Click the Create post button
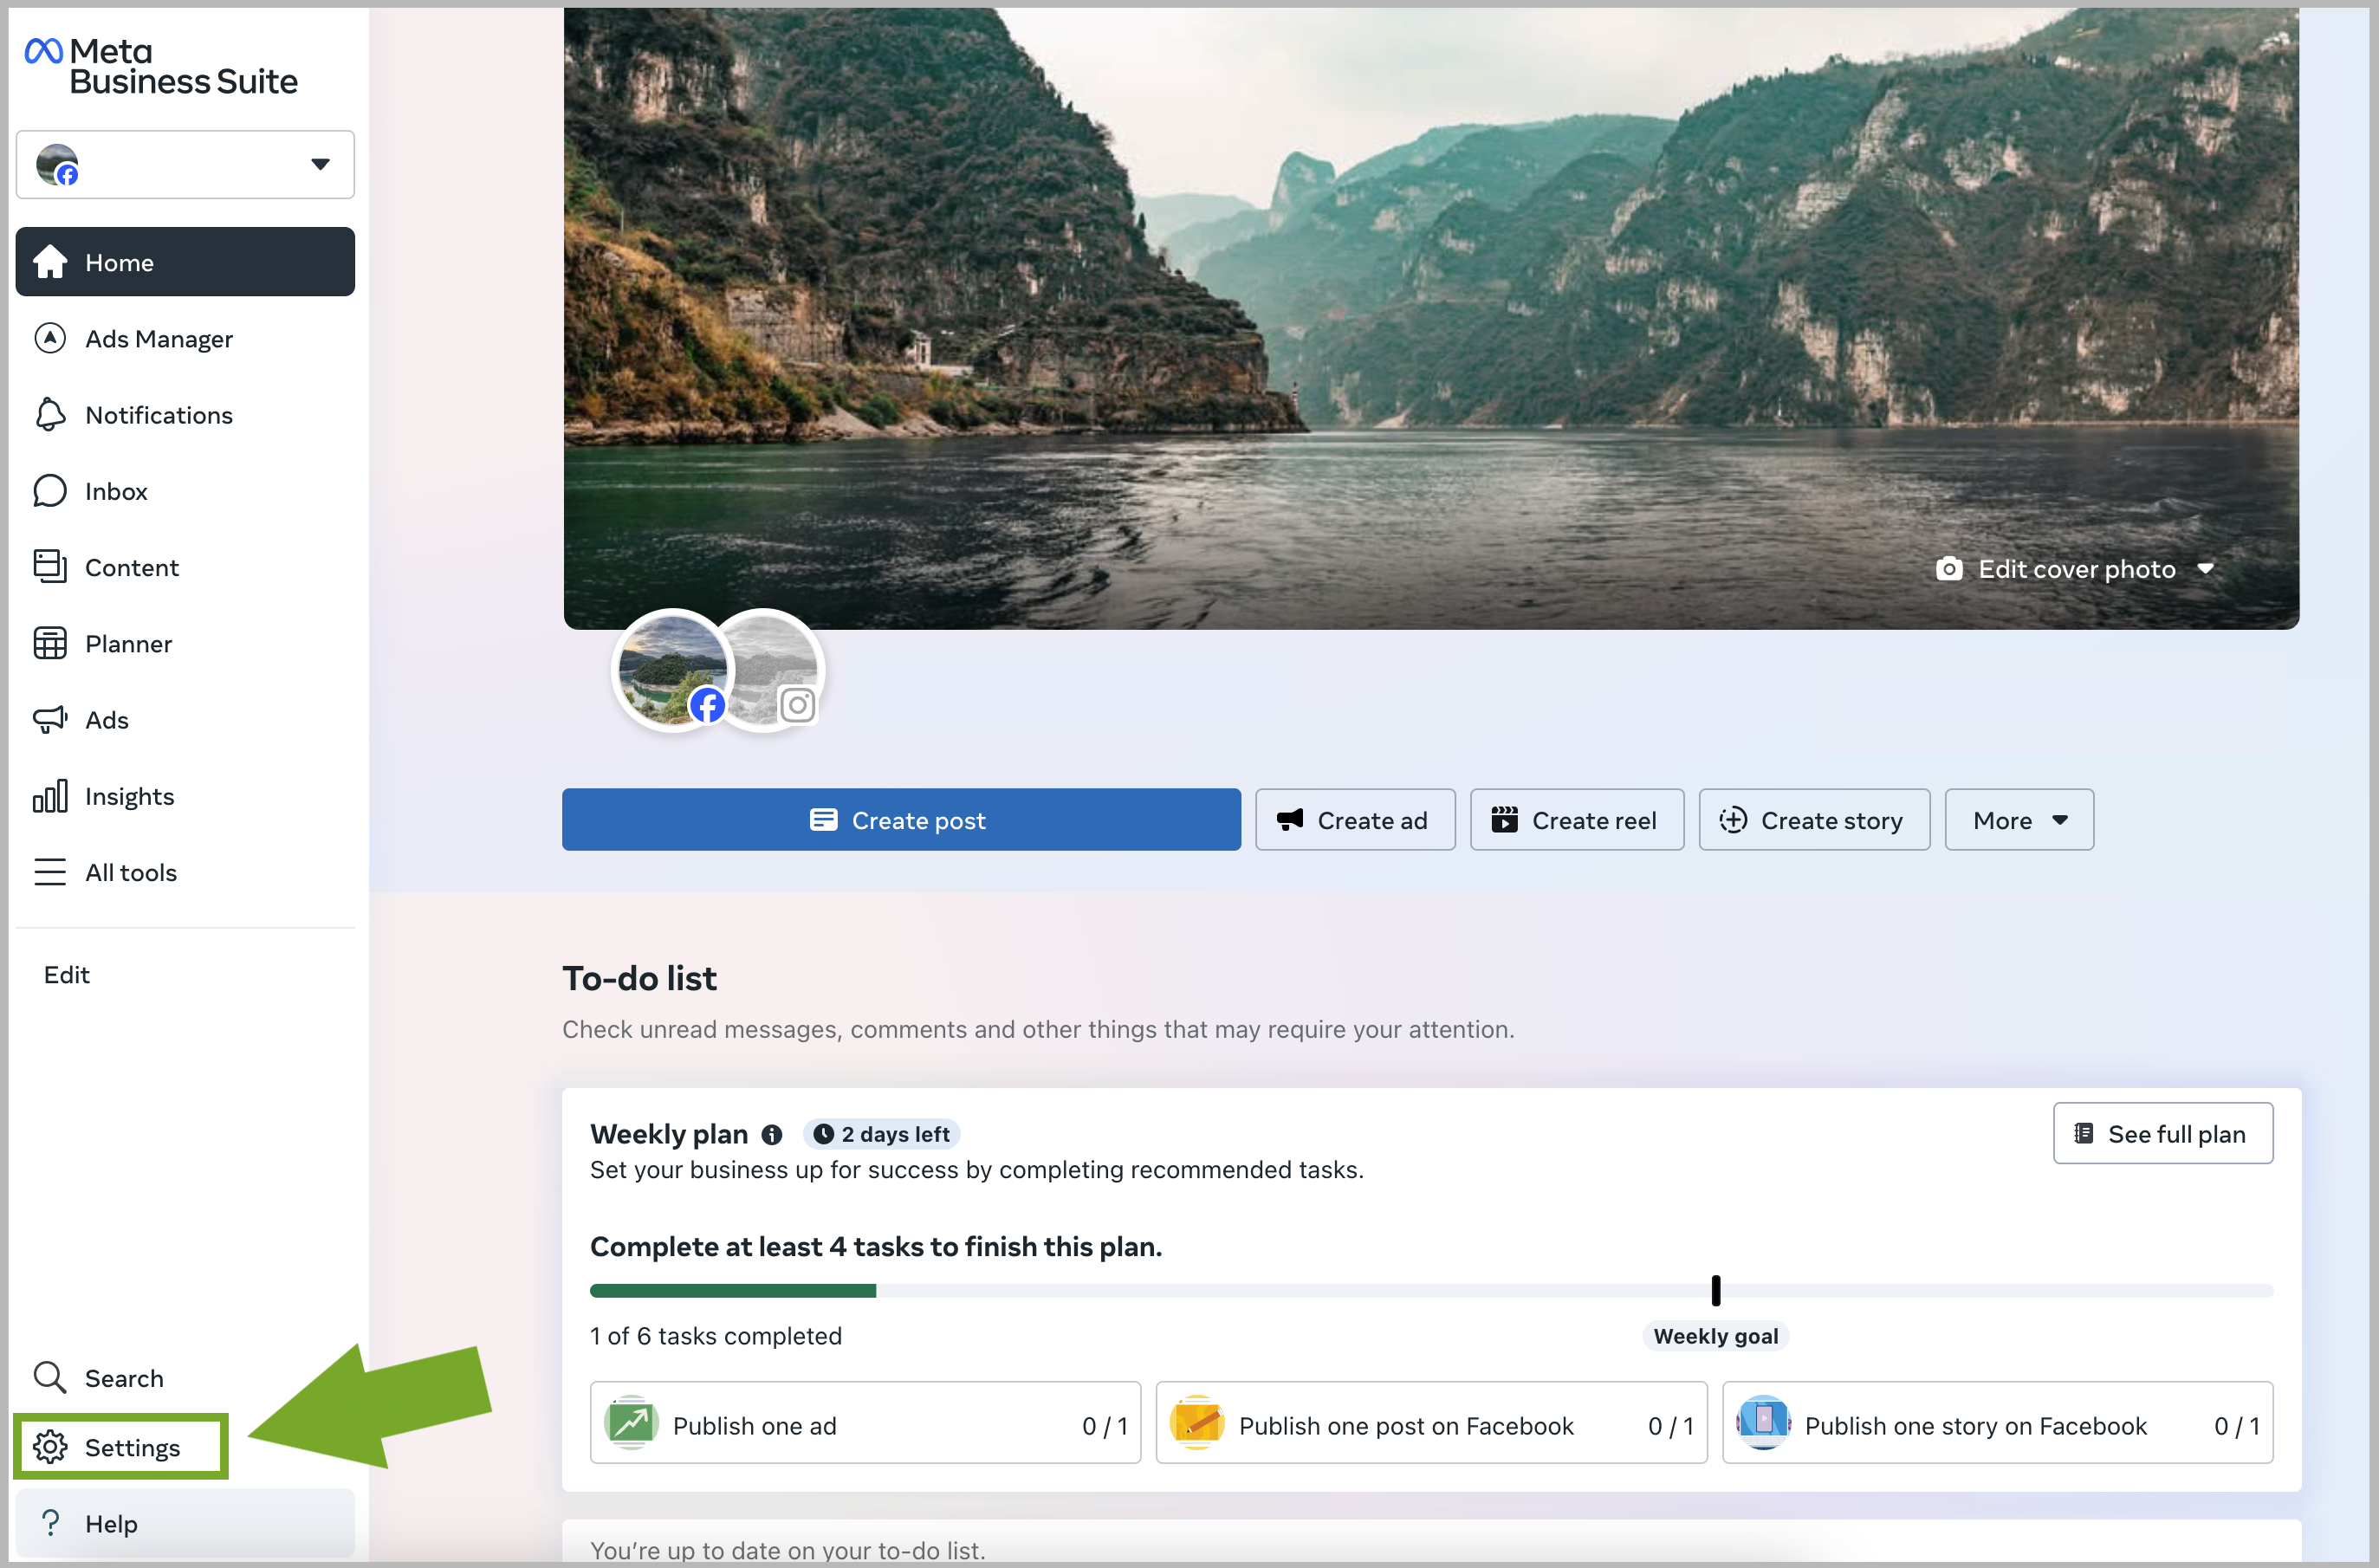The height and width of the screenshot is (1568, 2379). point(901,820)
